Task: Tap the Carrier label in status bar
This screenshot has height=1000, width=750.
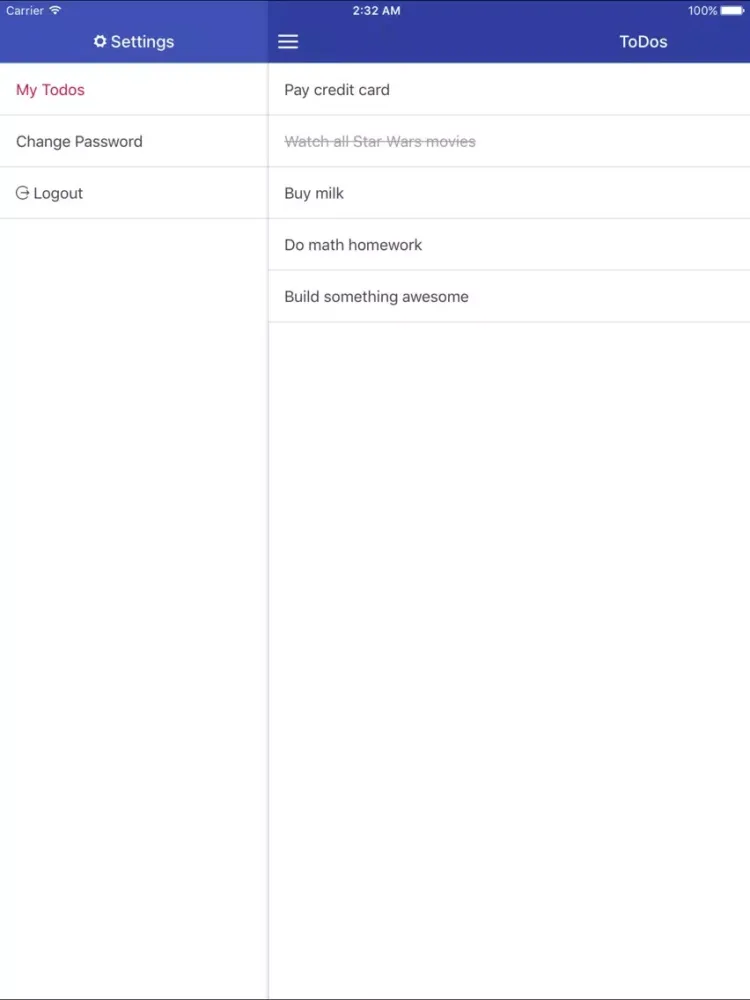Action: [25, 11]
